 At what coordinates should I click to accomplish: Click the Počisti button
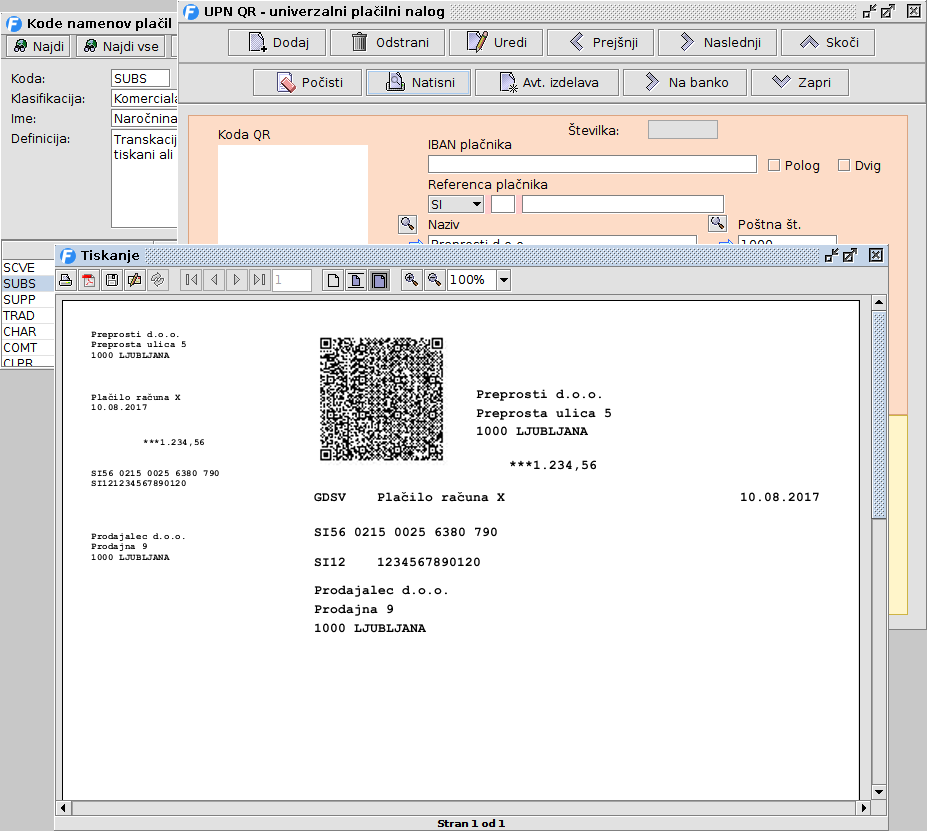click(307, 82)
